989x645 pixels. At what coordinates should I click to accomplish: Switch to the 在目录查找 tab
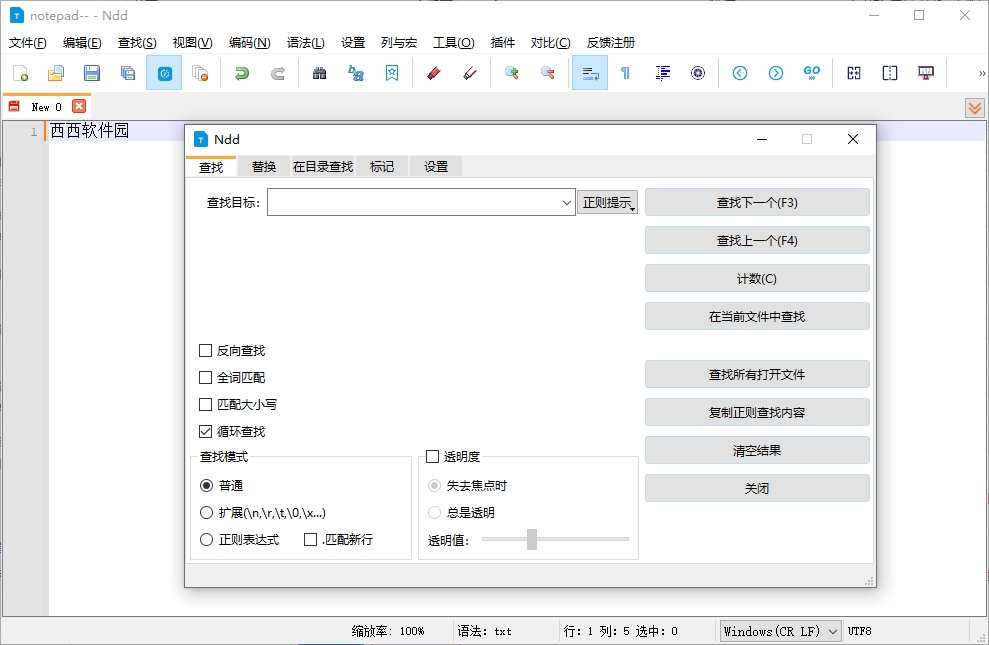[322, 166]
